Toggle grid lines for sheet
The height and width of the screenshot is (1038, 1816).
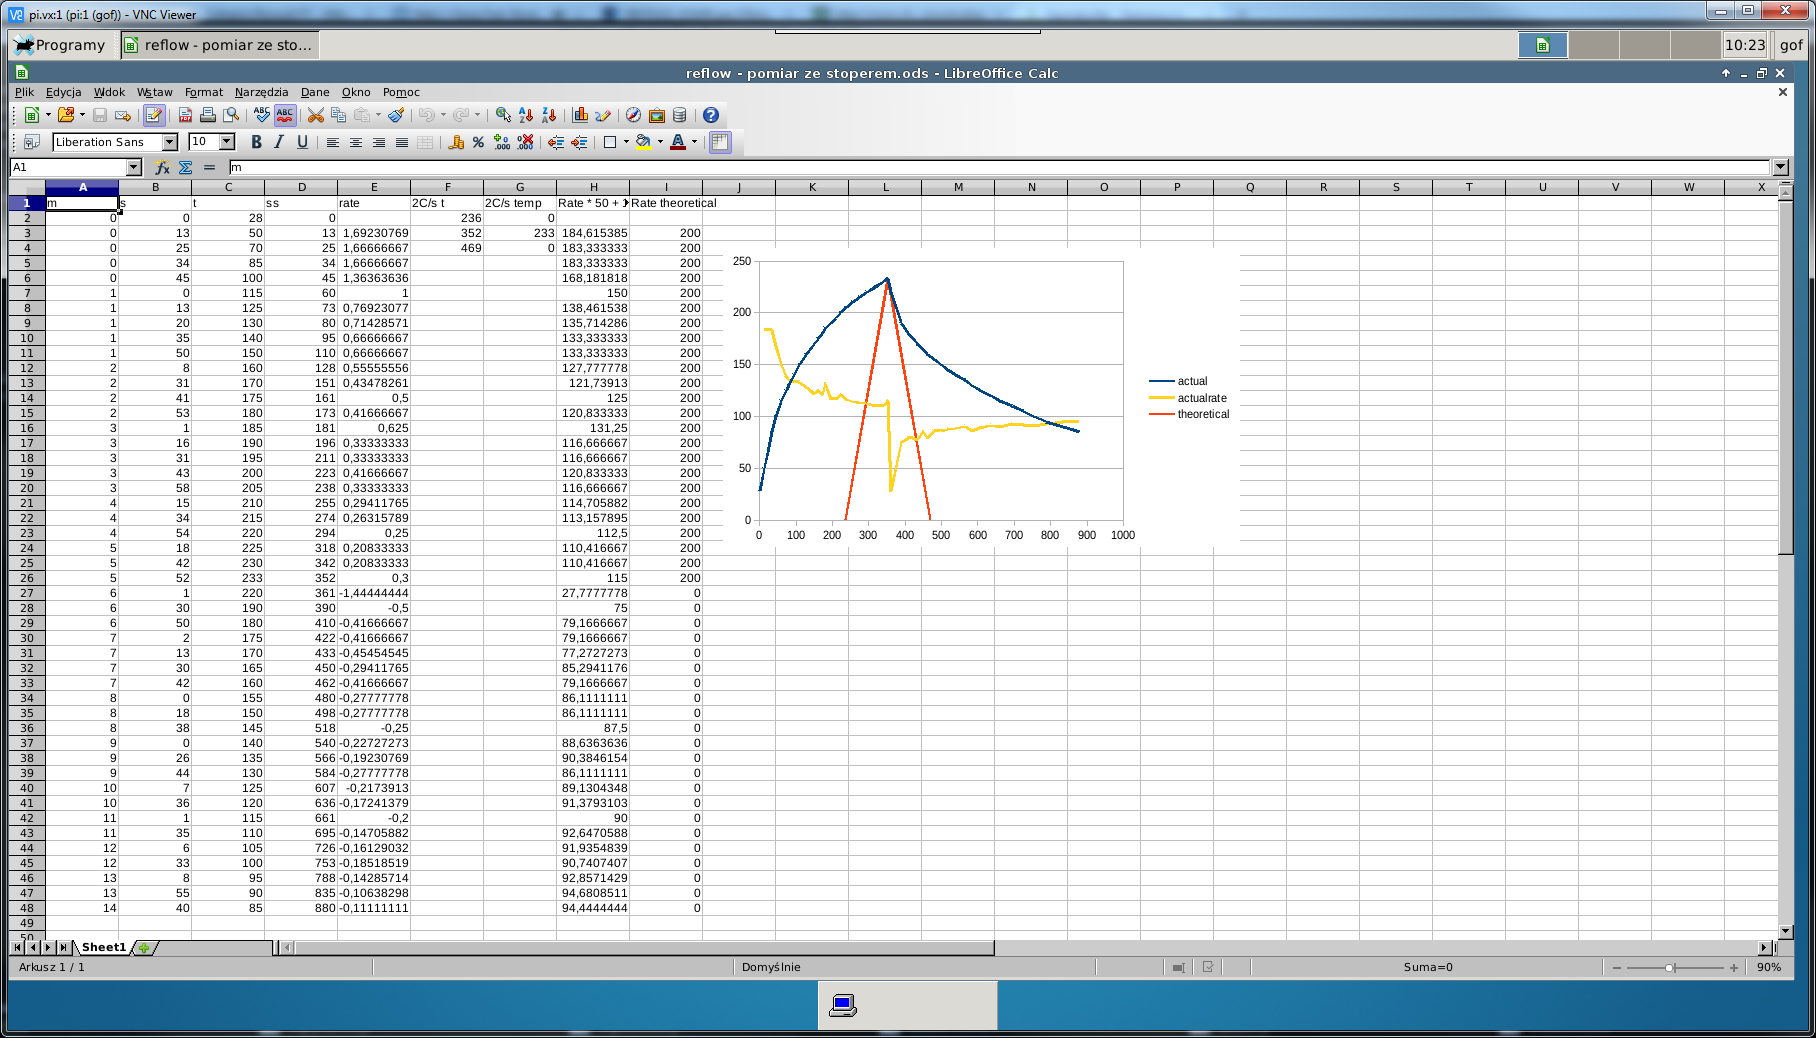click(720, 142)
